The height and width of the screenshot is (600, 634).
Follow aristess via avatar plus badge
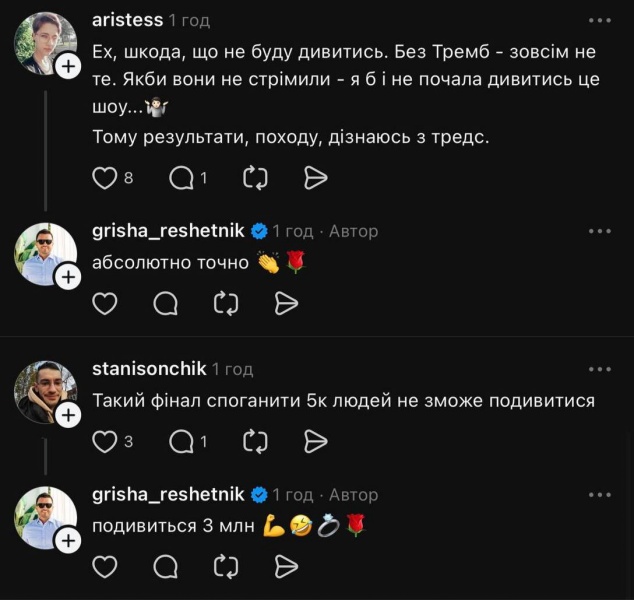point(67,66)
